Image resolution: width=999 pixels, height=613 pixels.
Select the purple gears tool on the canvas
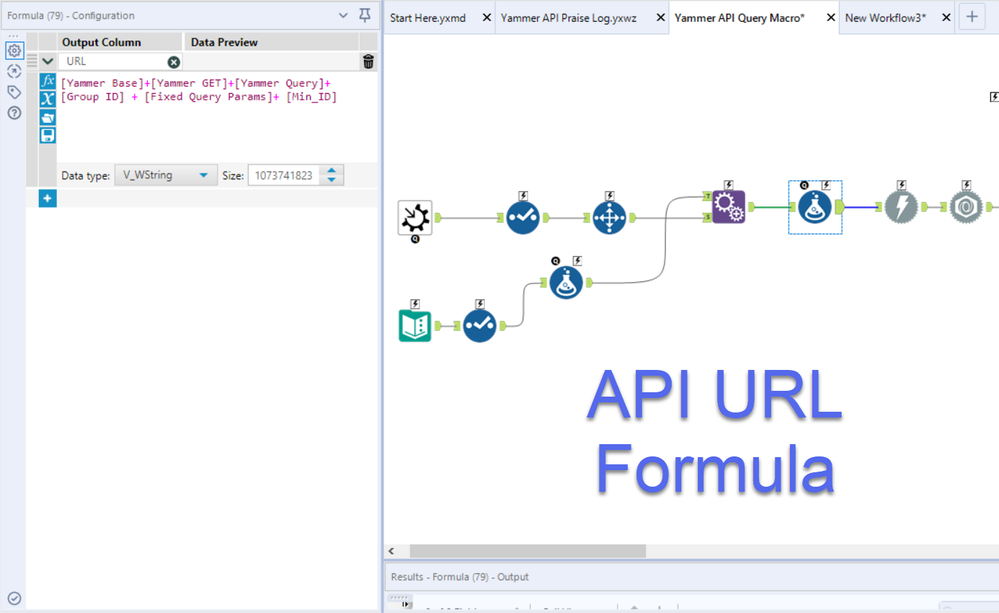point(727,205)
